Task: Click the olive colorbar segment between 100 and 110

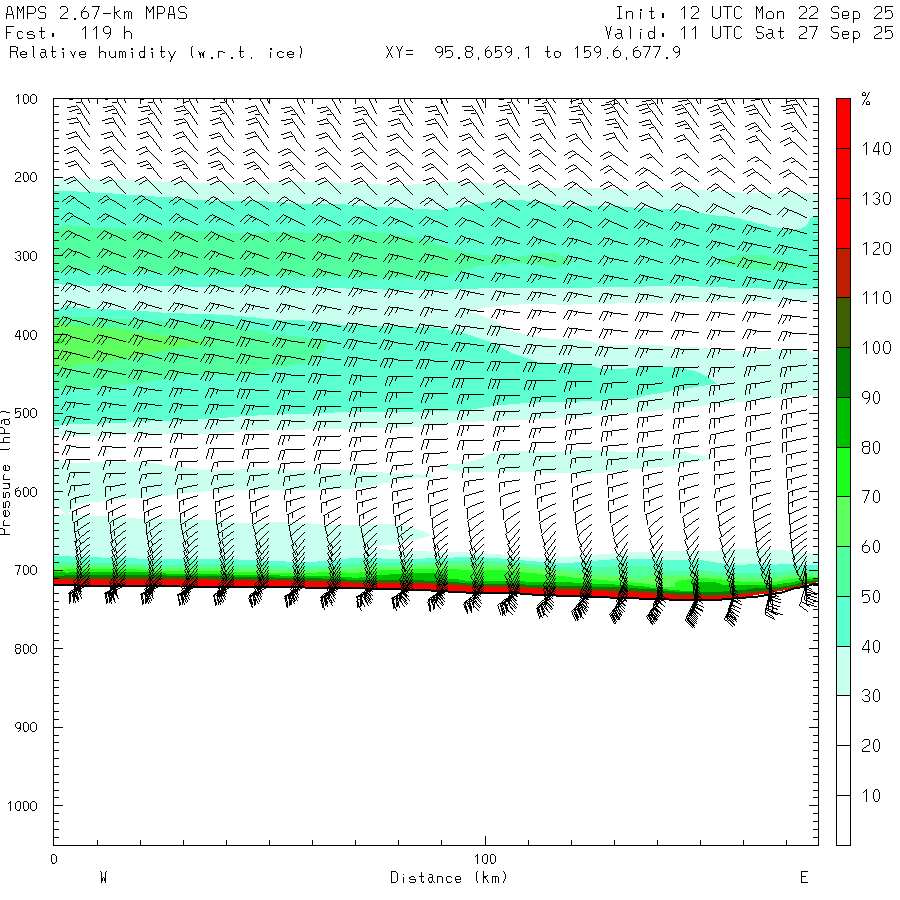Action: pos(843,323)
